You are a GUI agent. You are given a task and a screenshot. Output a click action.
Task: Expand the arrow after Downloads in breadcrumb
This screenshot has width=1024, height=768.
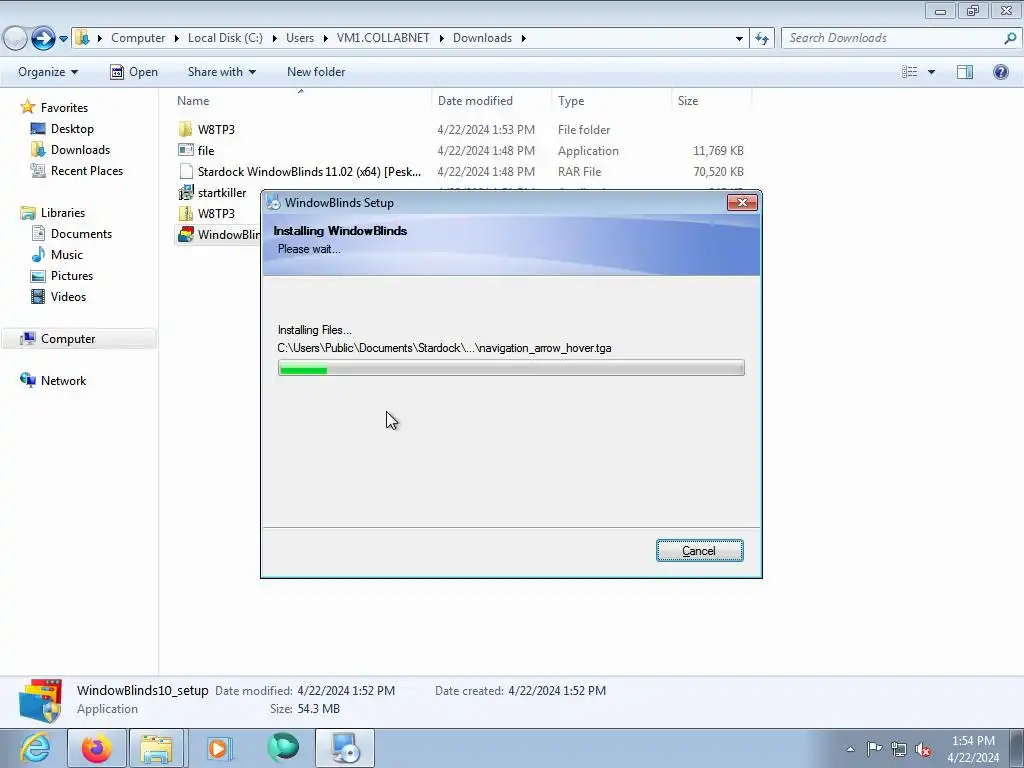click(x=524, y=39)
